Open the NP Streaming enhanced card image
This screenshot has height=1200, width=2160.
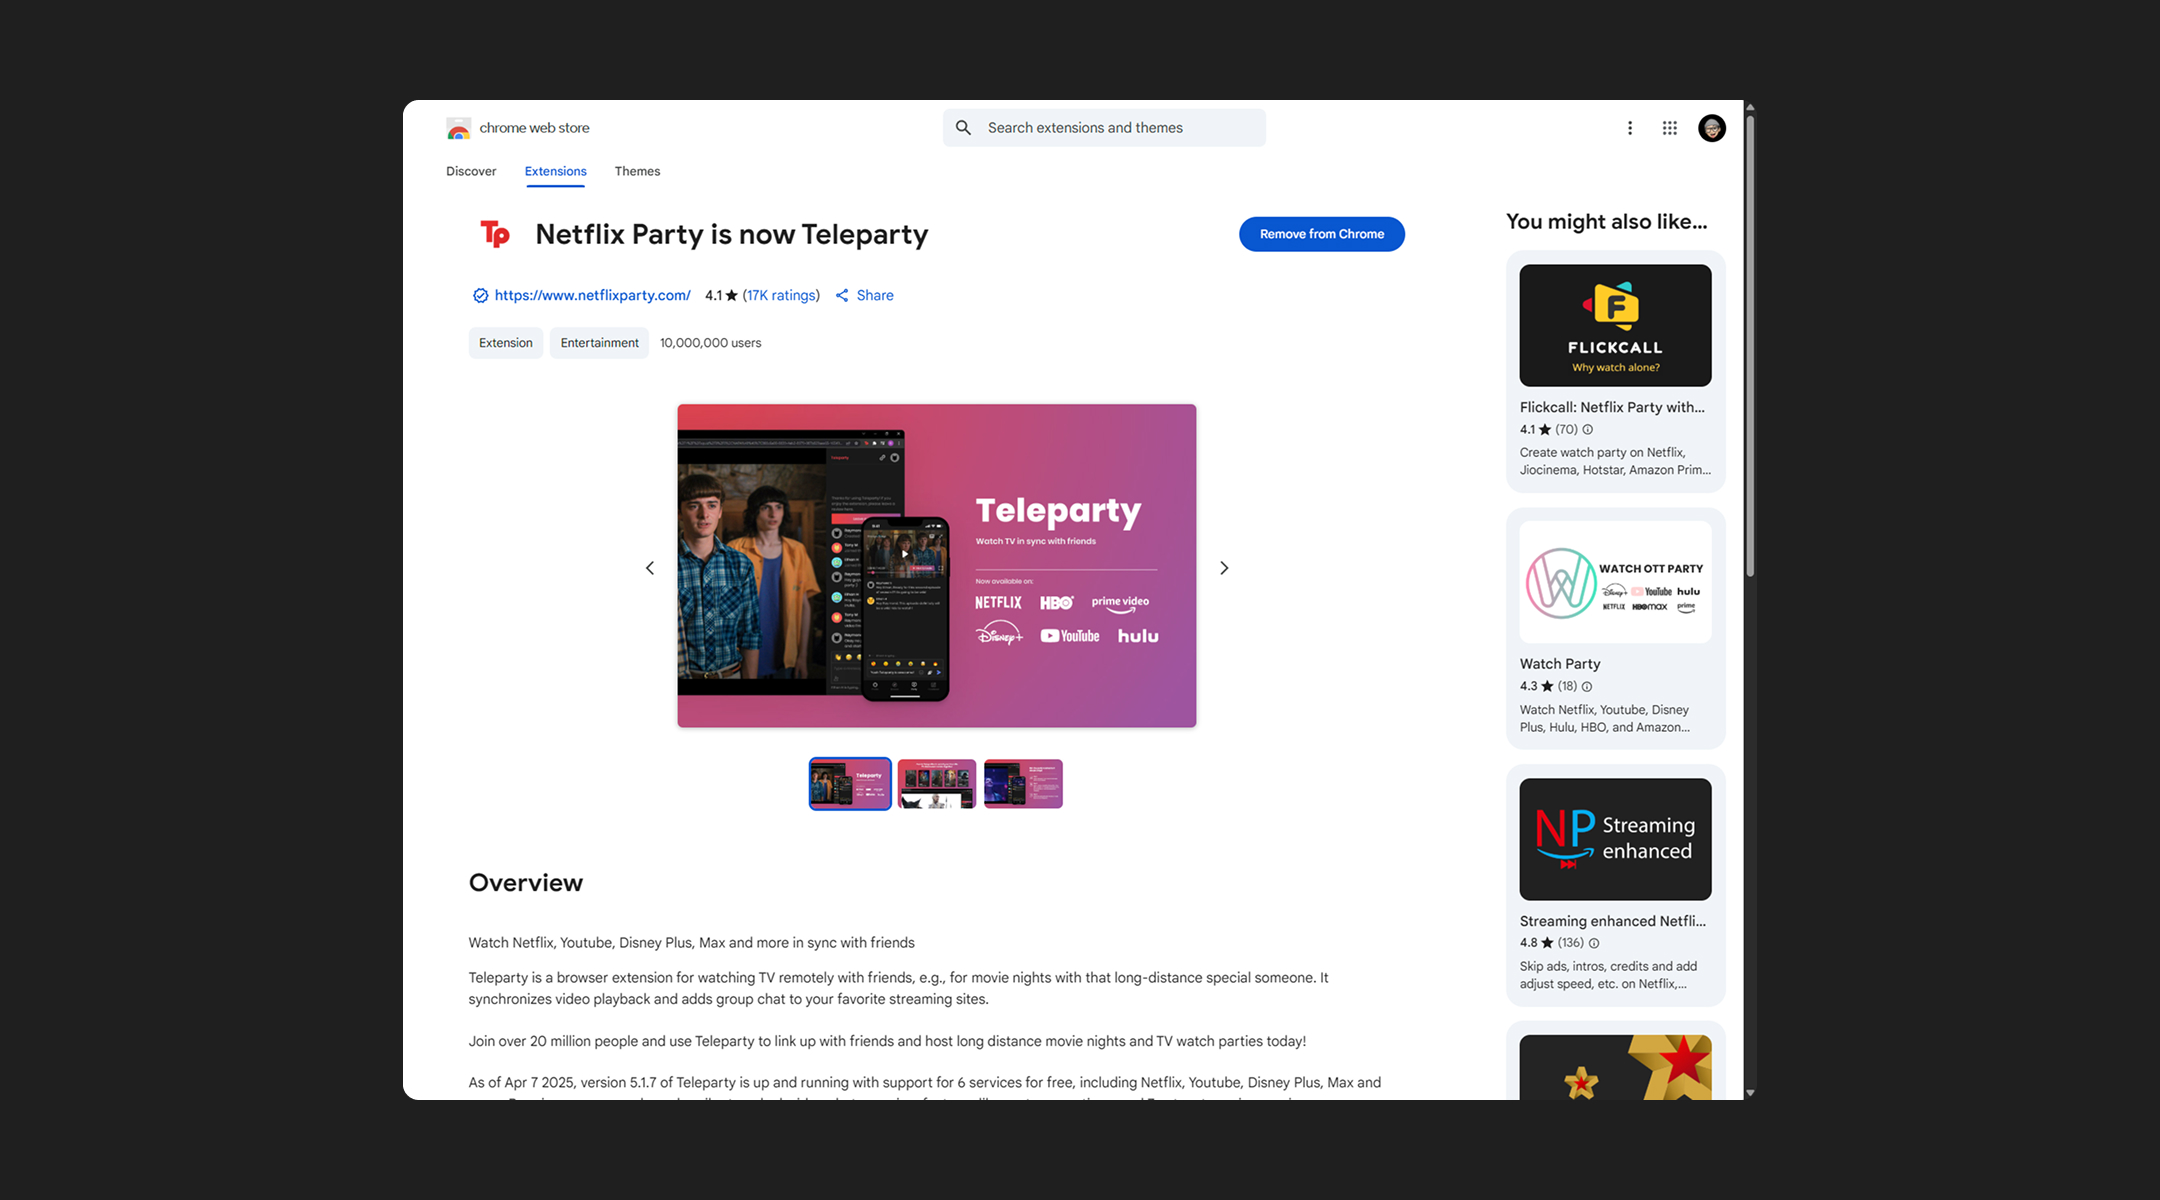[1616, 840]
